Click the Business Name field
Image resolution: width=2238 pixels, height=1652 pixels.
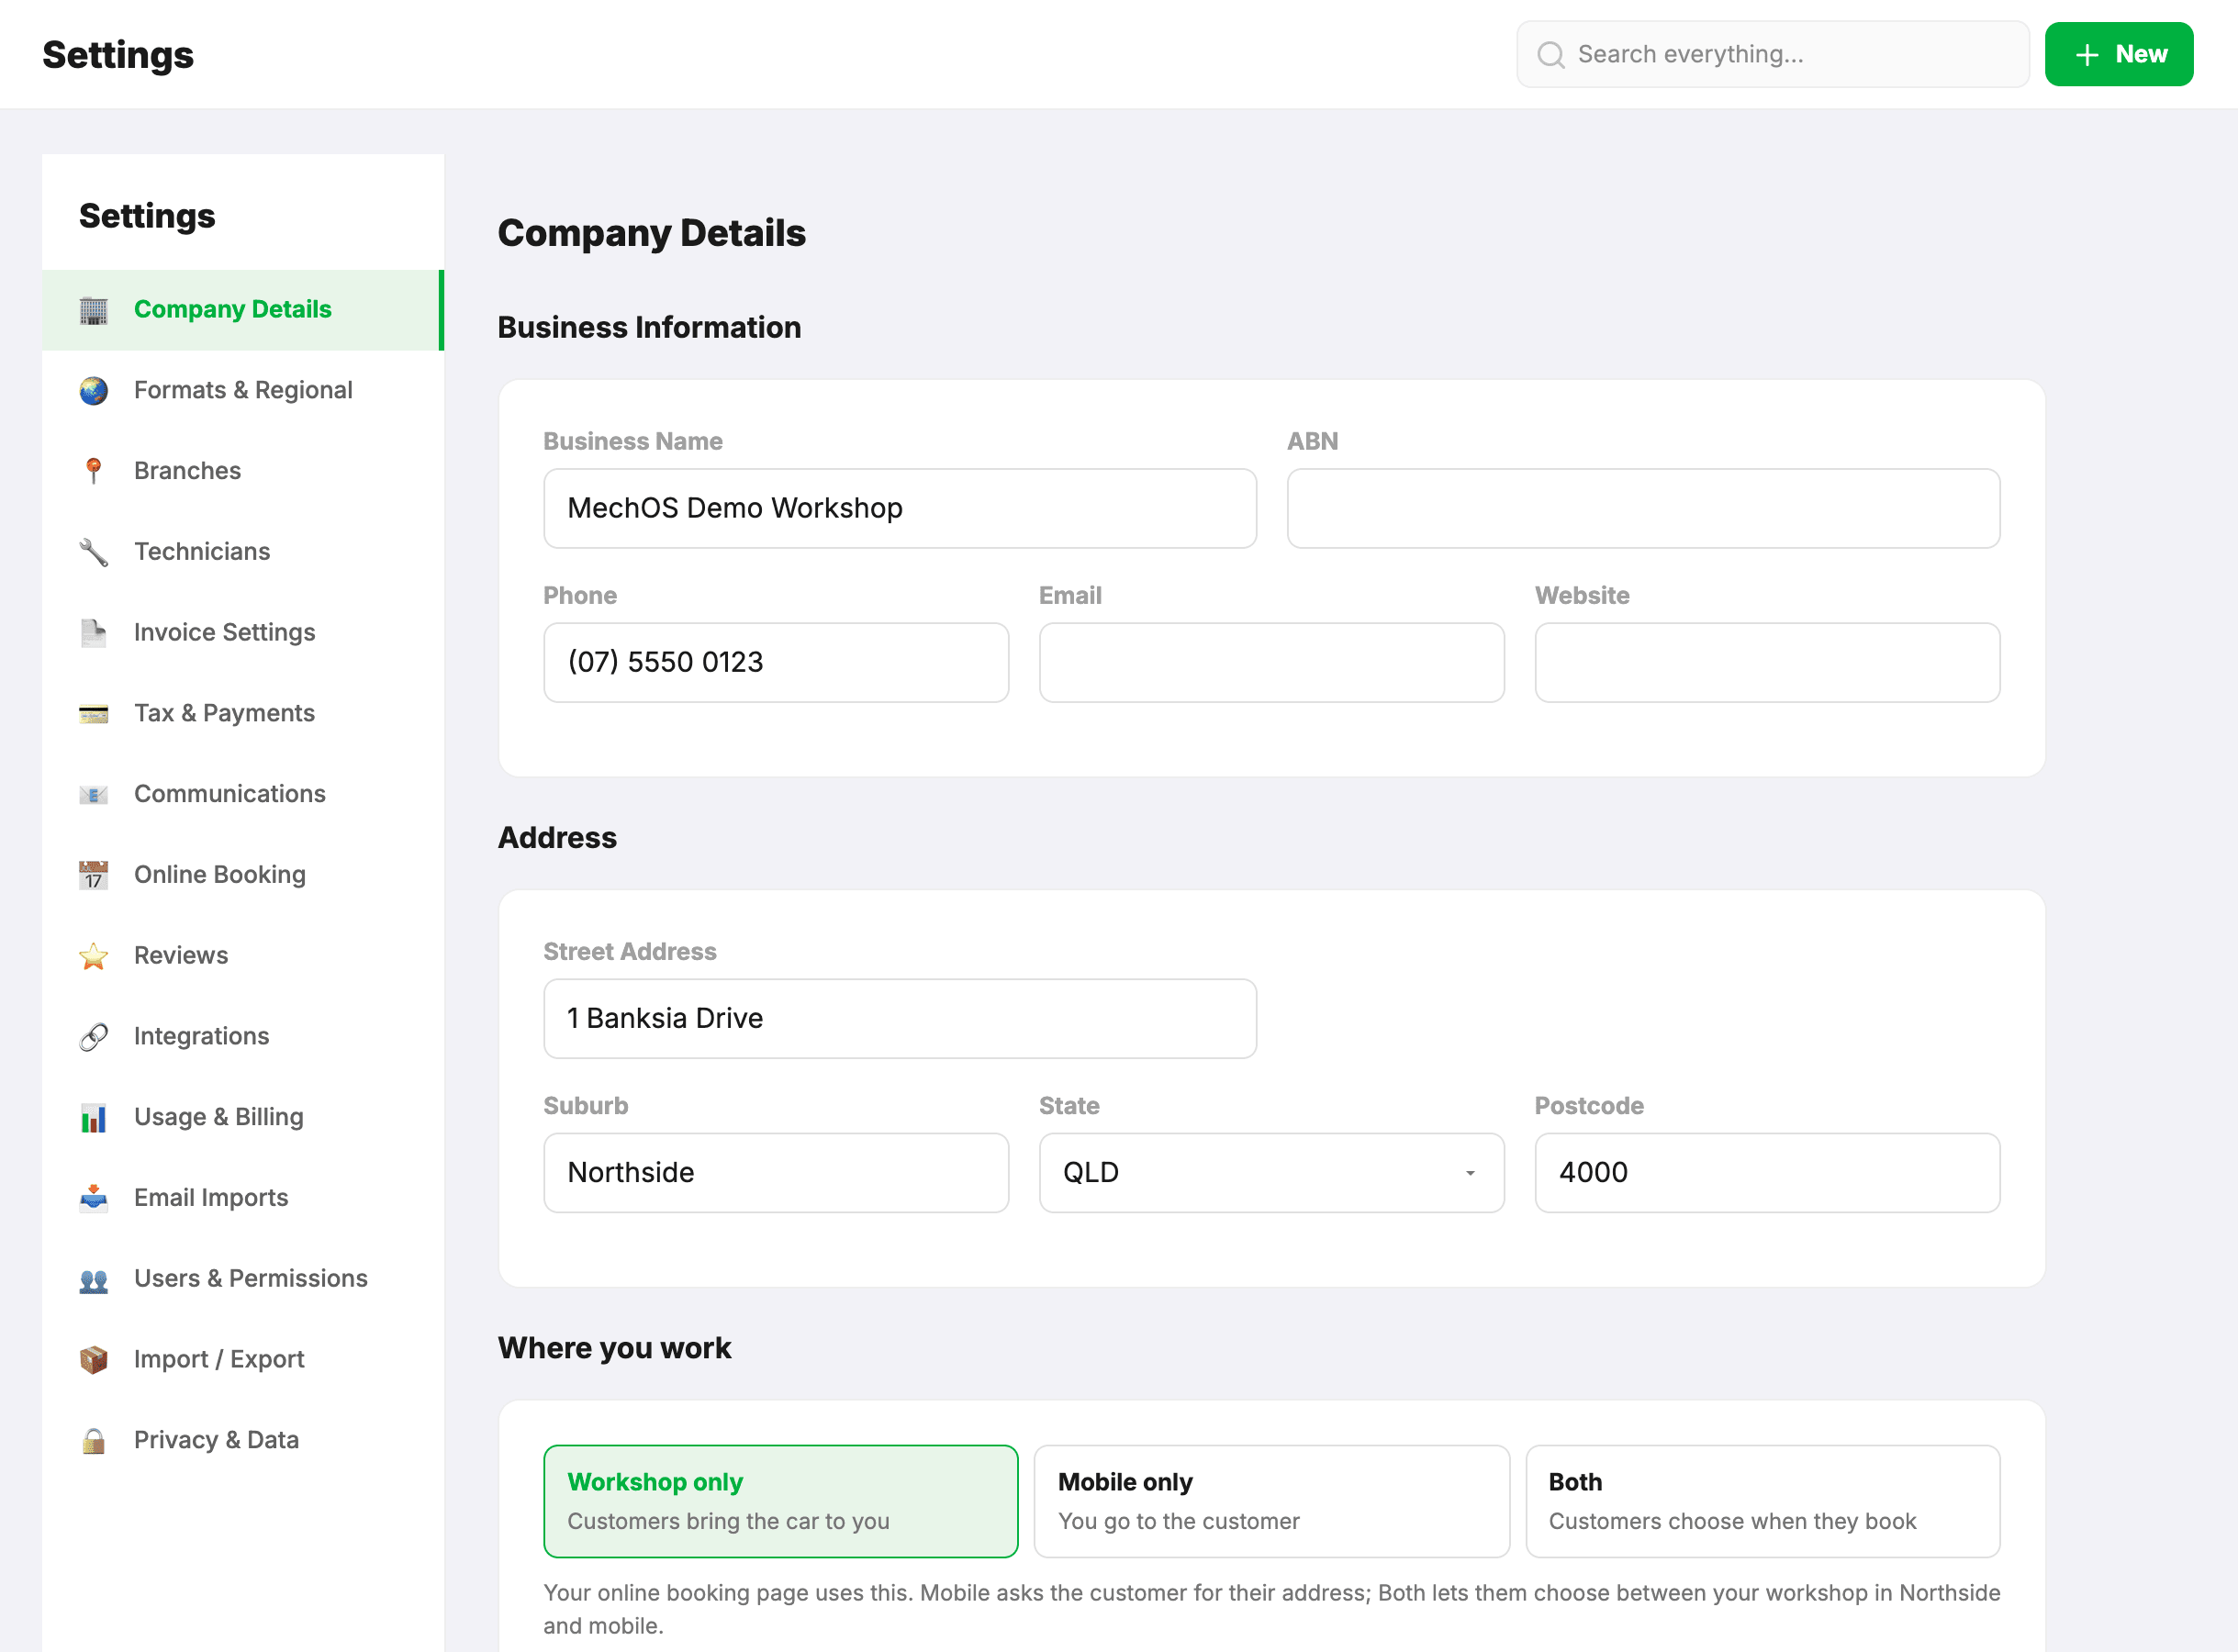(x=899, y=509)
